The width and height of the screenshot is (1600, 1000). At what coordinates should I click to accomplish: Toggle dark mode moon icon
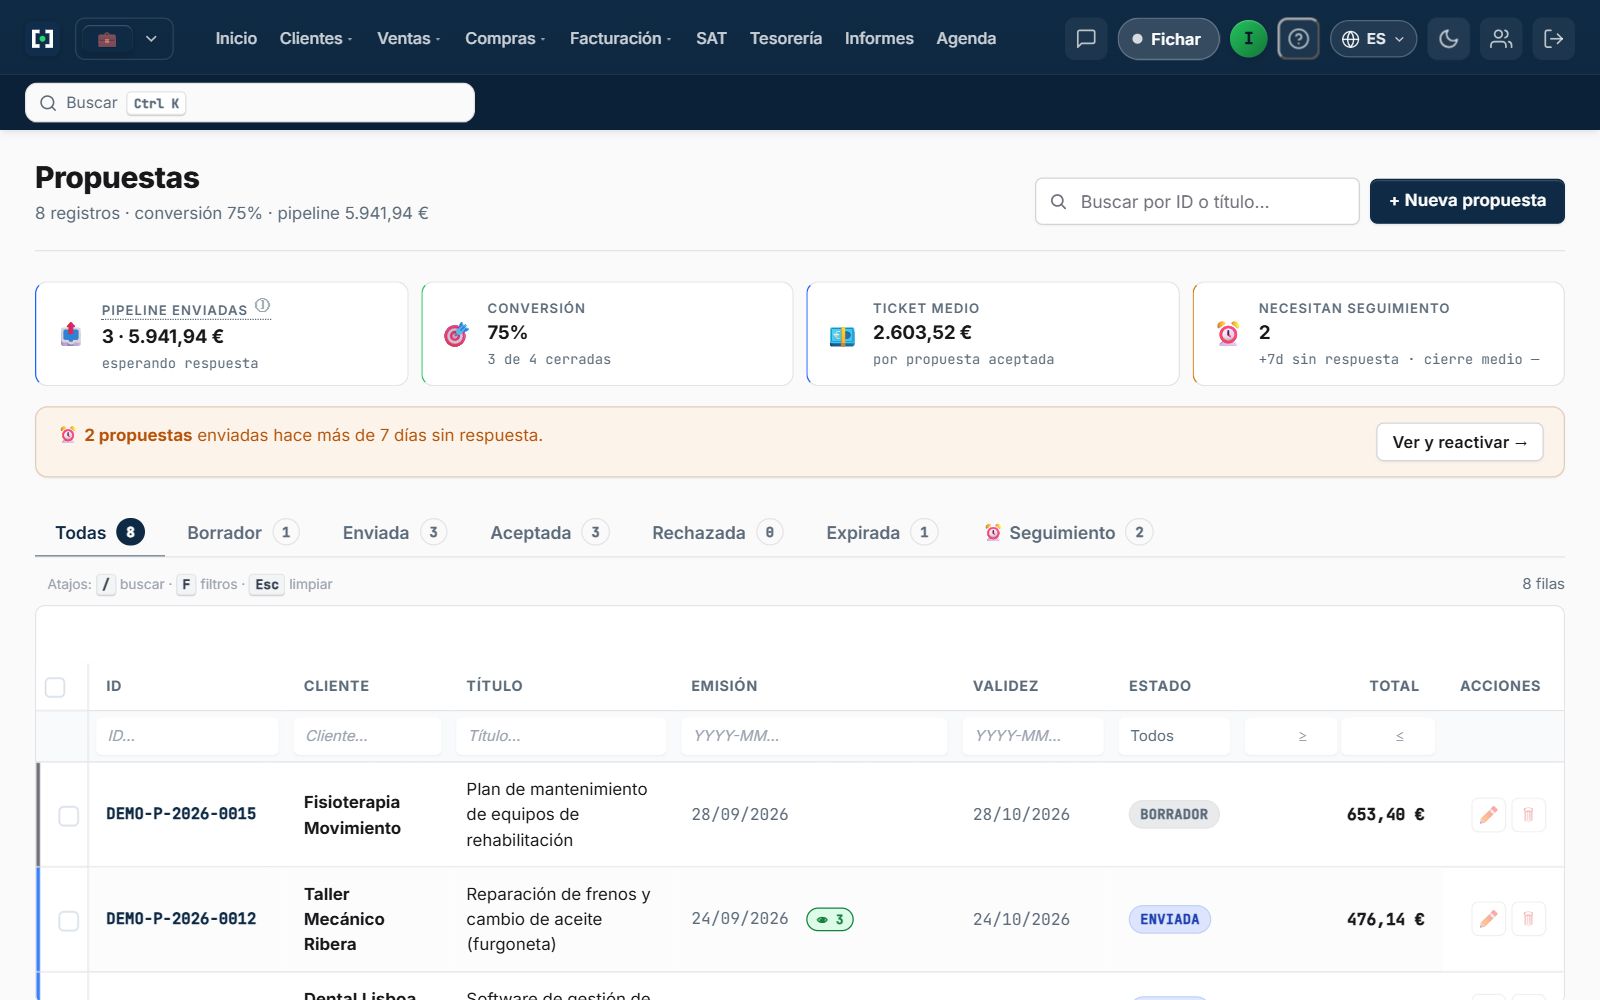(1448, 39)
